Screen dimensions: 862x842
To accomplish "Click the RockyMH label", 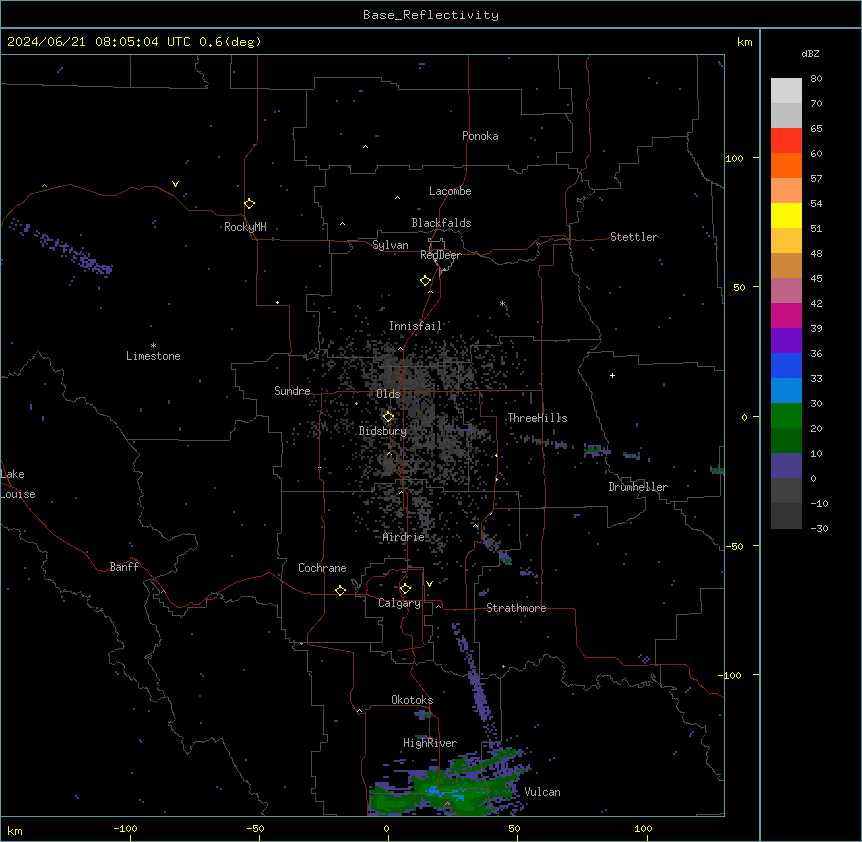I will pos(245,227).
